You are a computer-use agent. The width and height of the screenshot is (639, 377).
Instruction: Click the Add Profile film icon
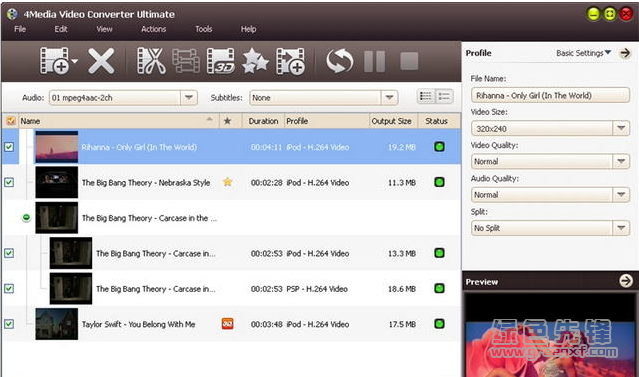pos(290,61)
